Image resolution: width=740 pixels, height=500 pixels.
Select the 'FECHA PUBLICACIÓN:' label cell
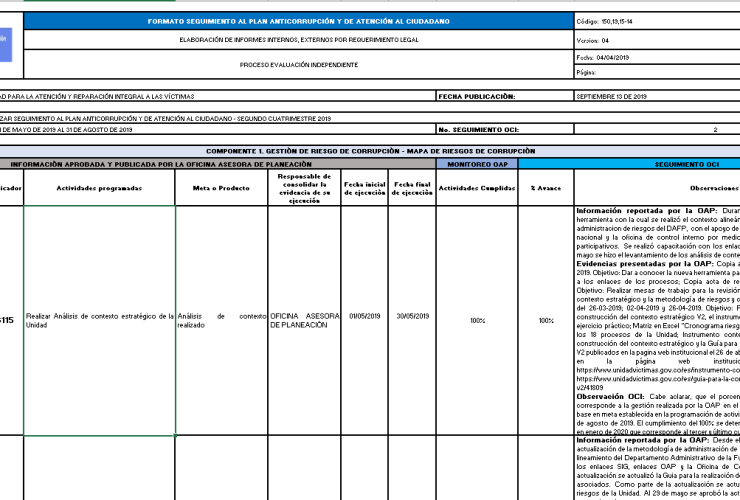[504, 97]
